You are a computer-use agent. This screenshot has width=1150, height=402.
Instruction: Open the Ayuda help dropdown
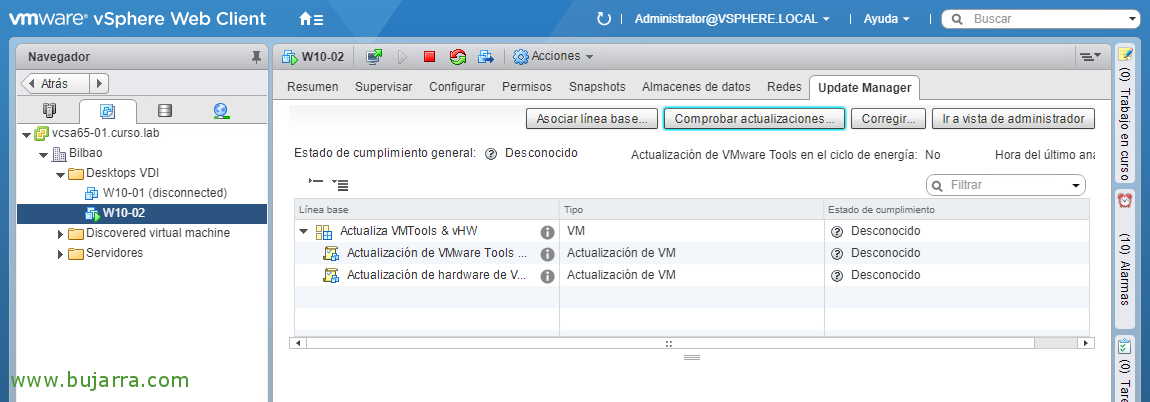886,19
